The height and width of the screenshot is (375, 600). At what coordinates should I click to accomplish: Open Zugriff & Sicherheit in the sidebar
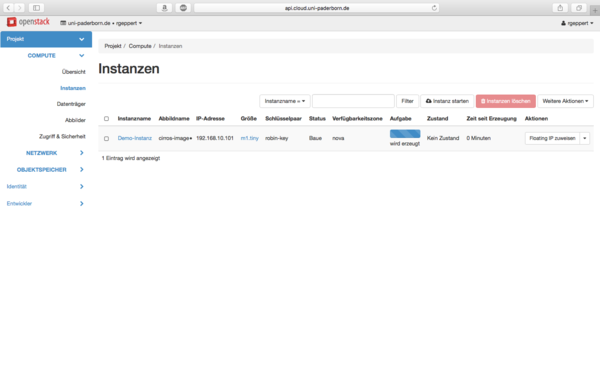tap(62, 136)
